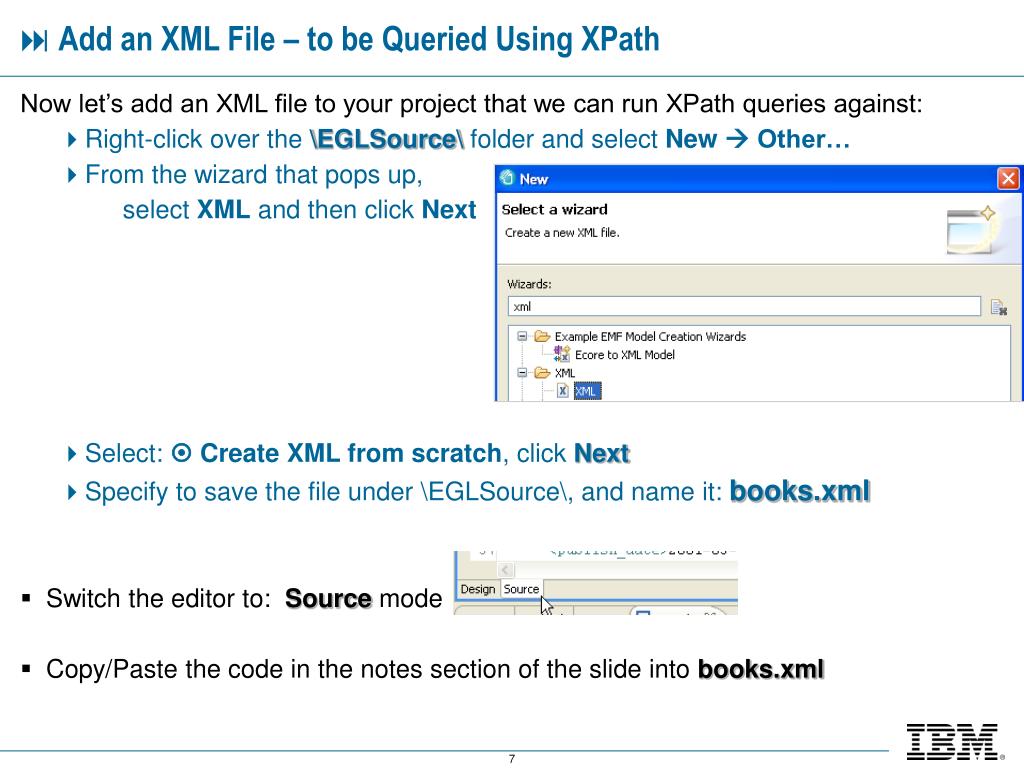This screenshot has height=768, width=1024.
Task: Collapse the Example EMF Model Creation Wizards node
Action: pos(522,336)
